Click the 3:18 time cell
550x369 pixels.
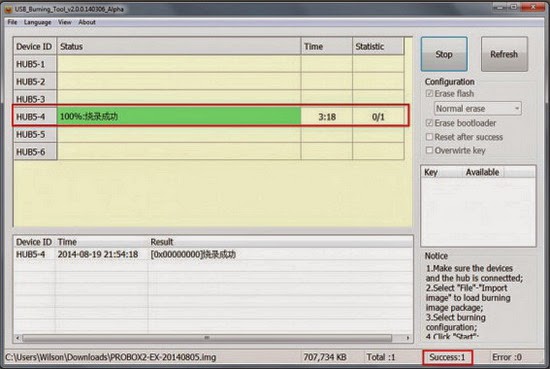327,117
